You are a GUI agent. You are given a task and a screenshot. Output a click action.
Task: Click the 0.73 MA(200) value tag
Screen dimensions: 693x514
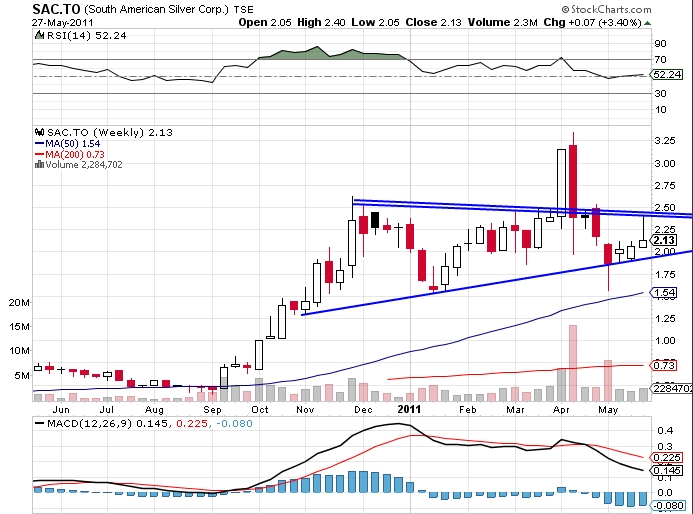click(664, 365)
